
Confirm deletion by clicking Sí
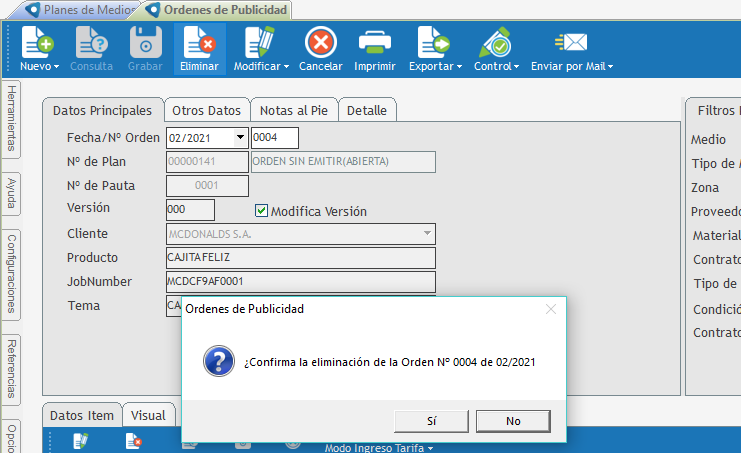pos(431,421)
